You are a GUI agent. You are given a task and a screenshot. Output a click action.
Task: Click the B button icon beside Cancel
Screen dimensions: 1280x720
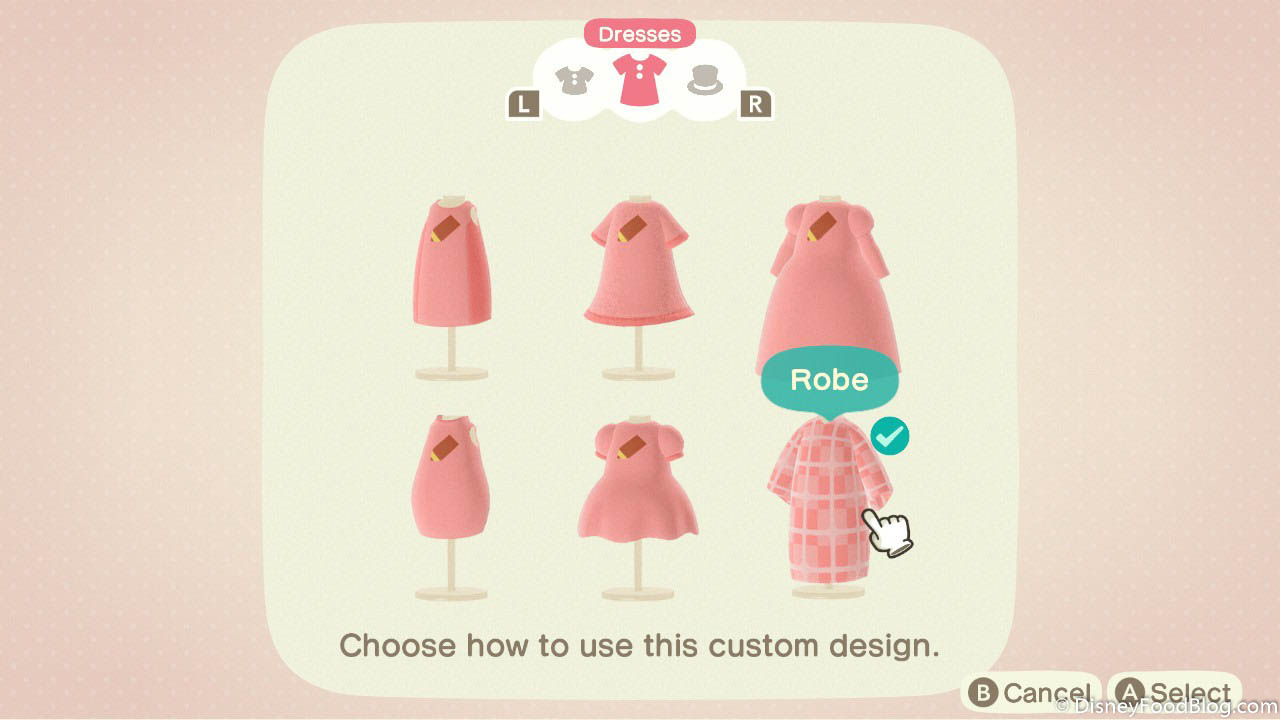tap(983, 693)
